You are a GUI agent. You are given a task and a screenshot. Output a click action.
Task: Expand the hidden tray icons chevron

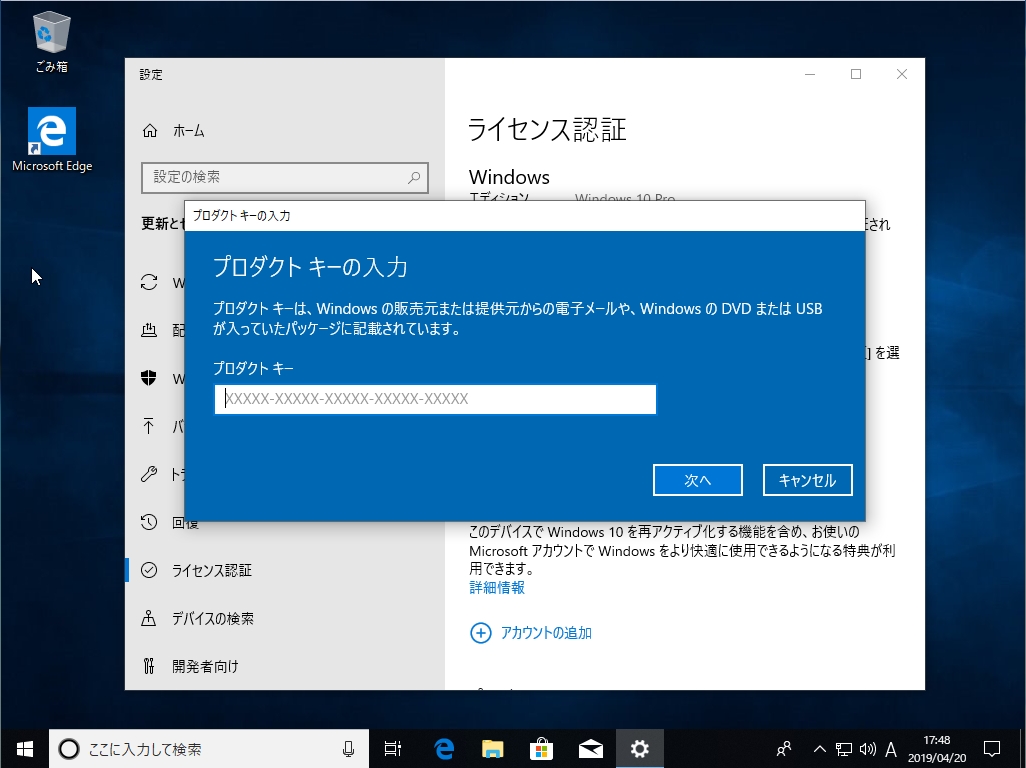tap(819, 747)
